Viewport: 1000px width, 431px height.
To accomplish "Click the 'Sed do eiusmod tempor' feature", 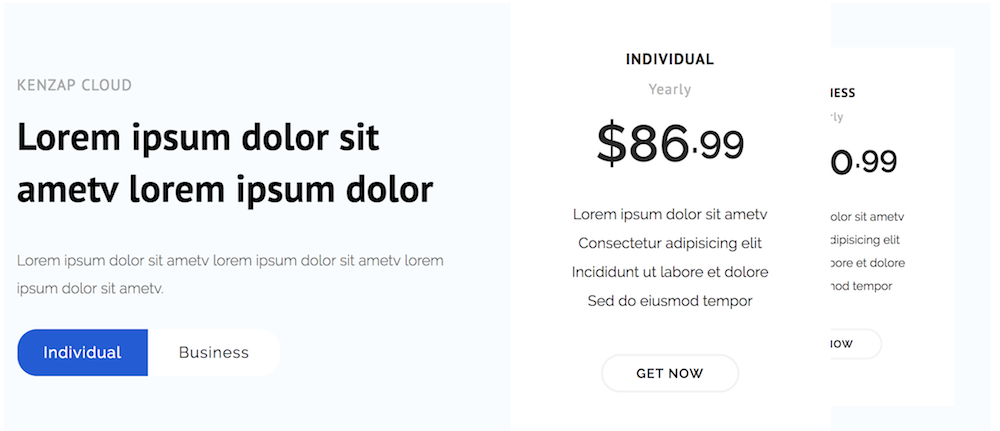I will coord(670,301).
